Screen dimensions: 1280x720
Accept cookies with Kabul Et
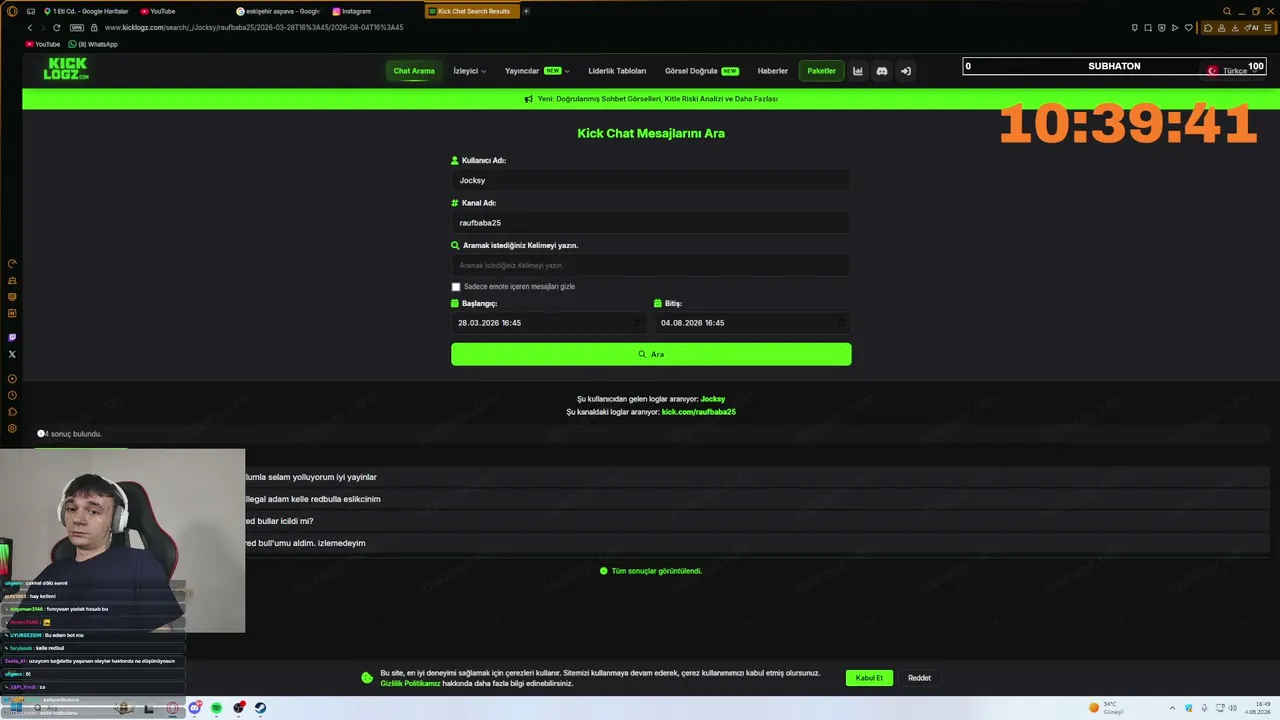pyautogui.click(x=869, y=678)
